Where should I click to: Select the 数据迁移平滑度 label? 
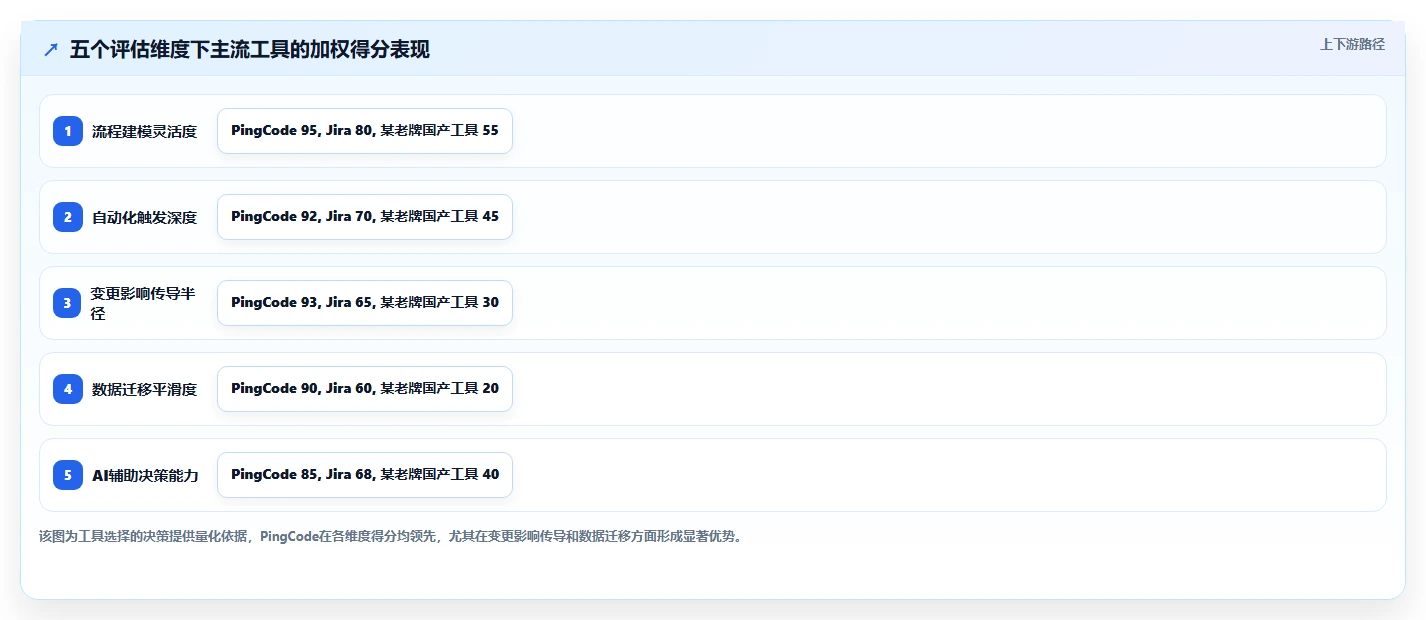tap(145, 389)
